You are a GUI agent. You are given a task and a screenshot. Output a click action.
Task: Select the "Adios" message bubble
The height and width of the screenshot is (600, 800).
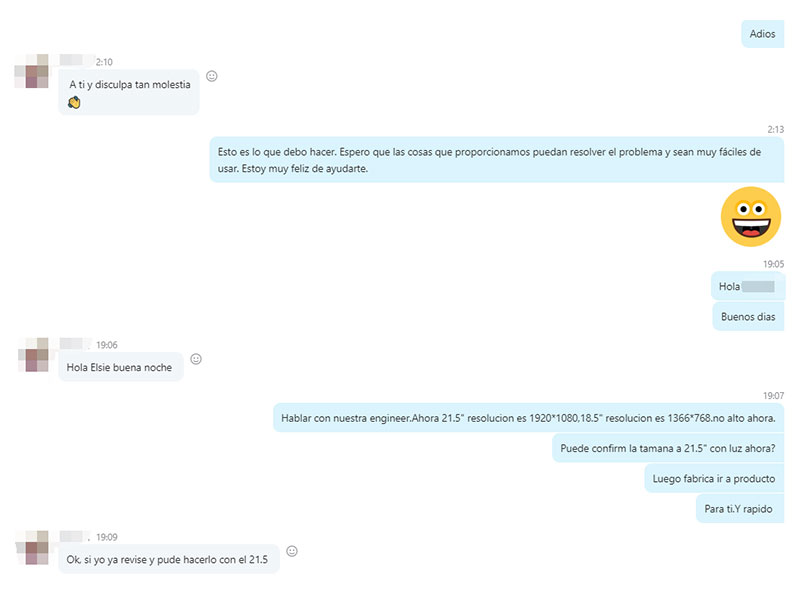coord(762,35)
